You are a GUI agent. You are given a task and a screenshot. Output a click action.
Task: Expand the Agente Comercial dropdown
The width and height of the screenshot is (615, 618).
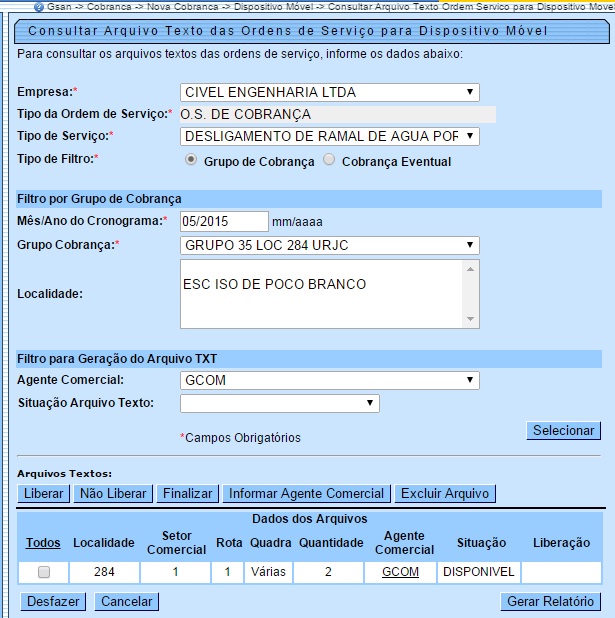click(x=329, y=380)
